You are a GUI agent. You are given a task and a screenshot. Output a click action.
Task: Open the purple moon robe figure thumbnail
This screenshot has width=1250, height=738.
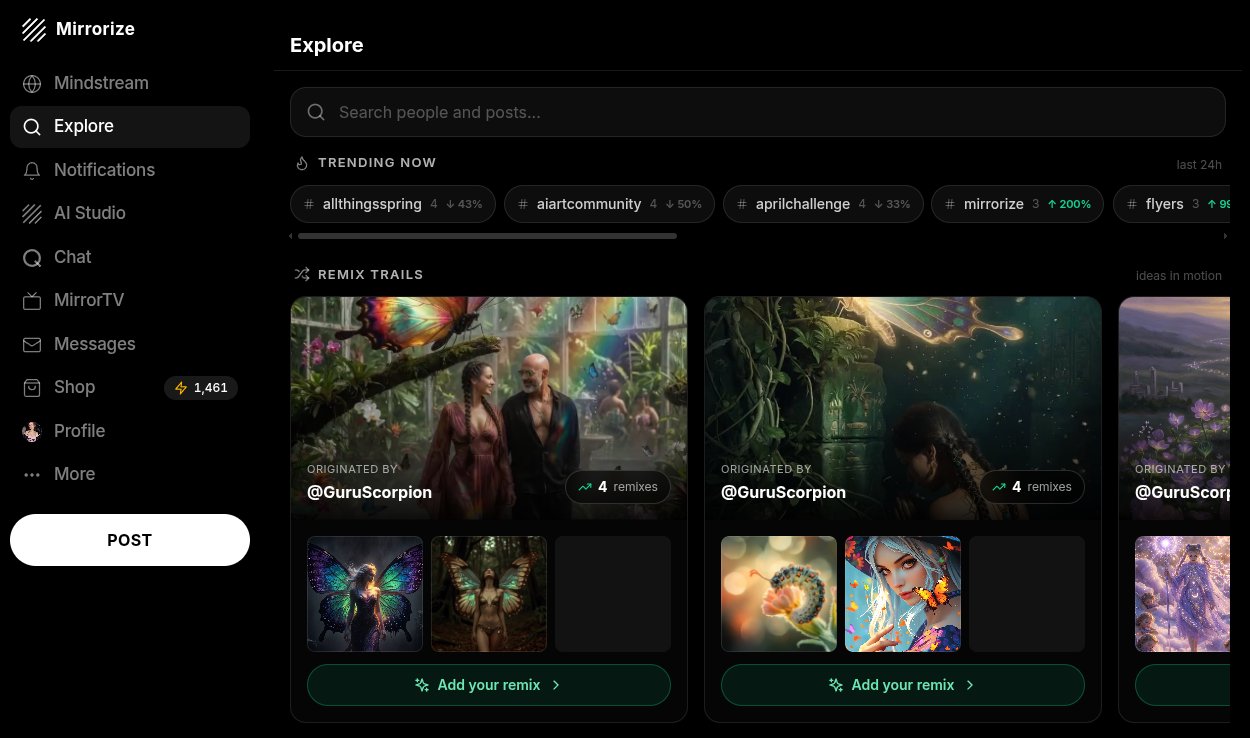click(1182, 594)
